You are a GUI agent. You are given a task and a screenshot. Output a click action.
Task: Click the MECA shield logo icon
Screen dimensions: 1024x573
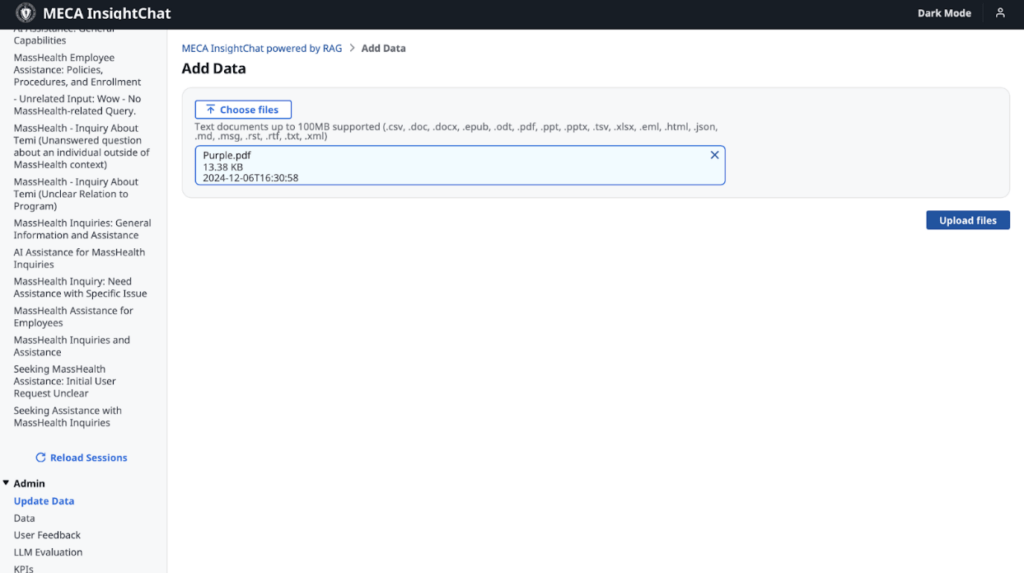25,13
